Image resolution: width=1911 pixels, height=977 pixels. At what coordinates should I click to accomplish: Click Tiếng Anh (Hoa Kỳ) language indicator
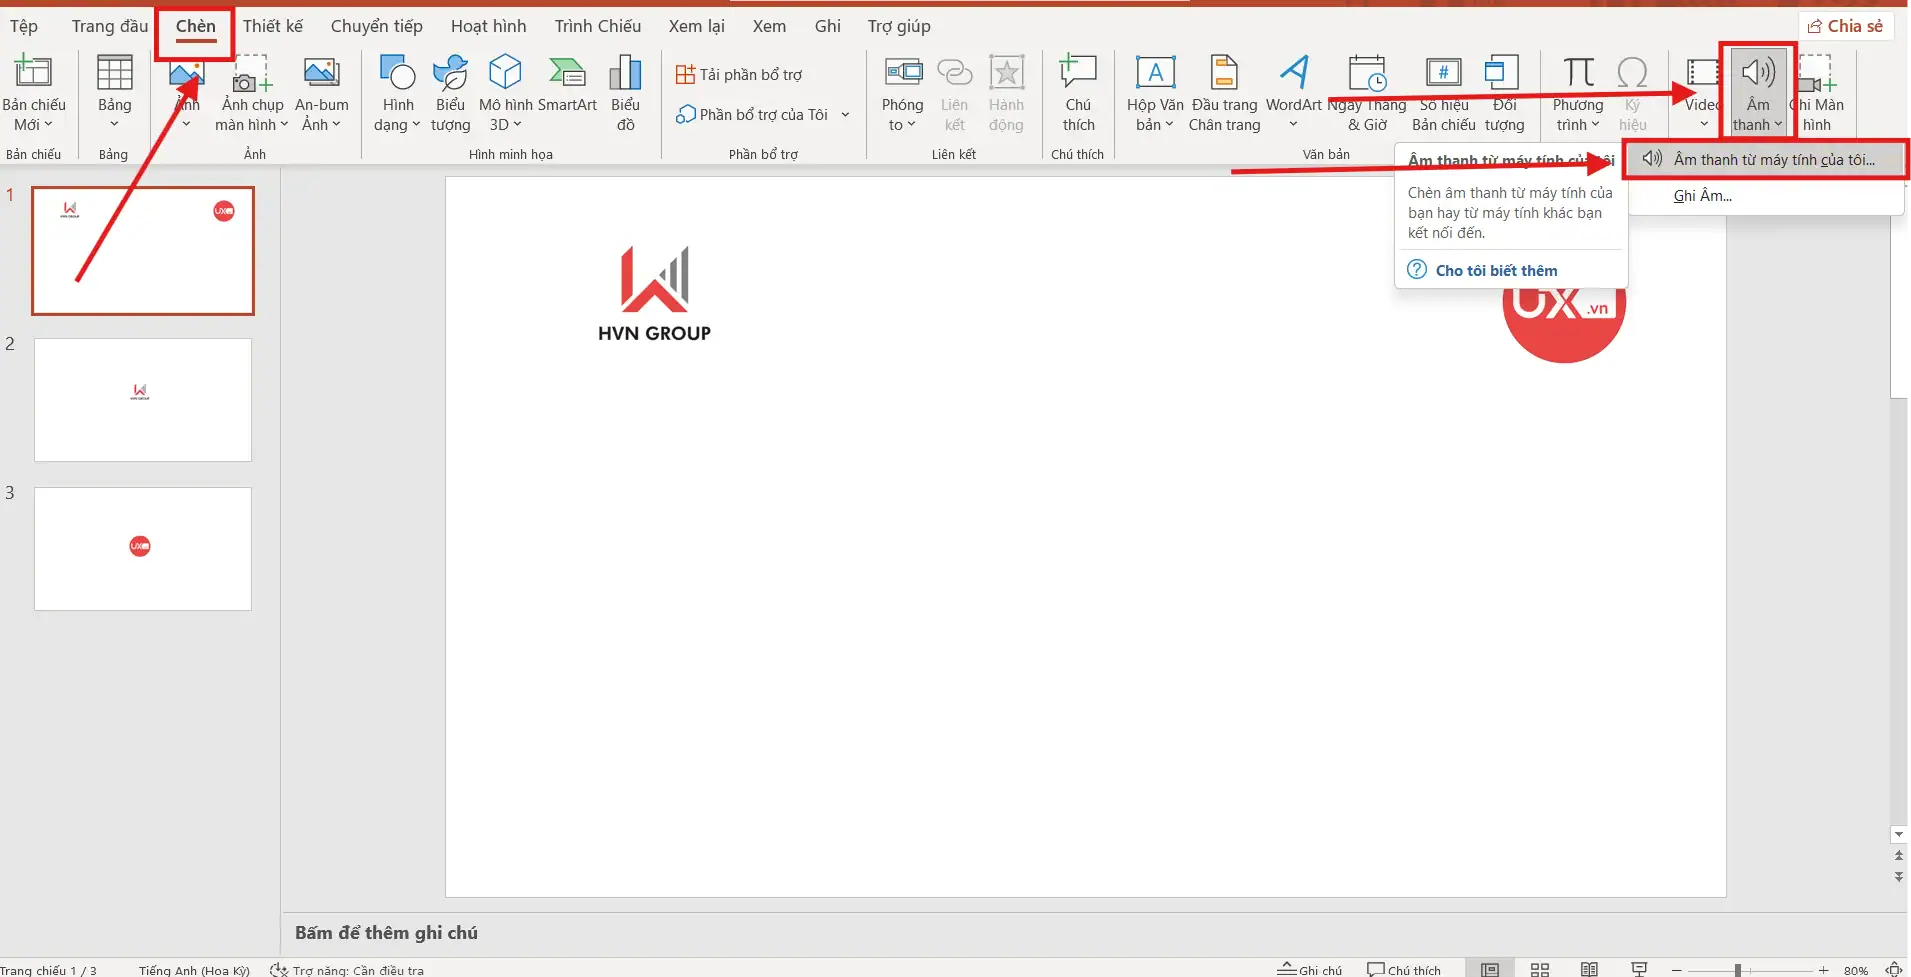tap(194, 970)
